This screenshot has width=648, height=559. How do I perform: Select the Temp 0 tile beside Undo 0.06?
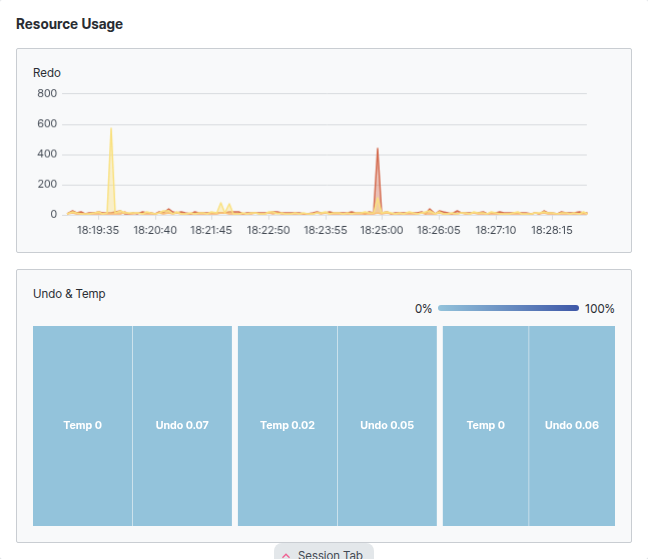tap(486, 426)
